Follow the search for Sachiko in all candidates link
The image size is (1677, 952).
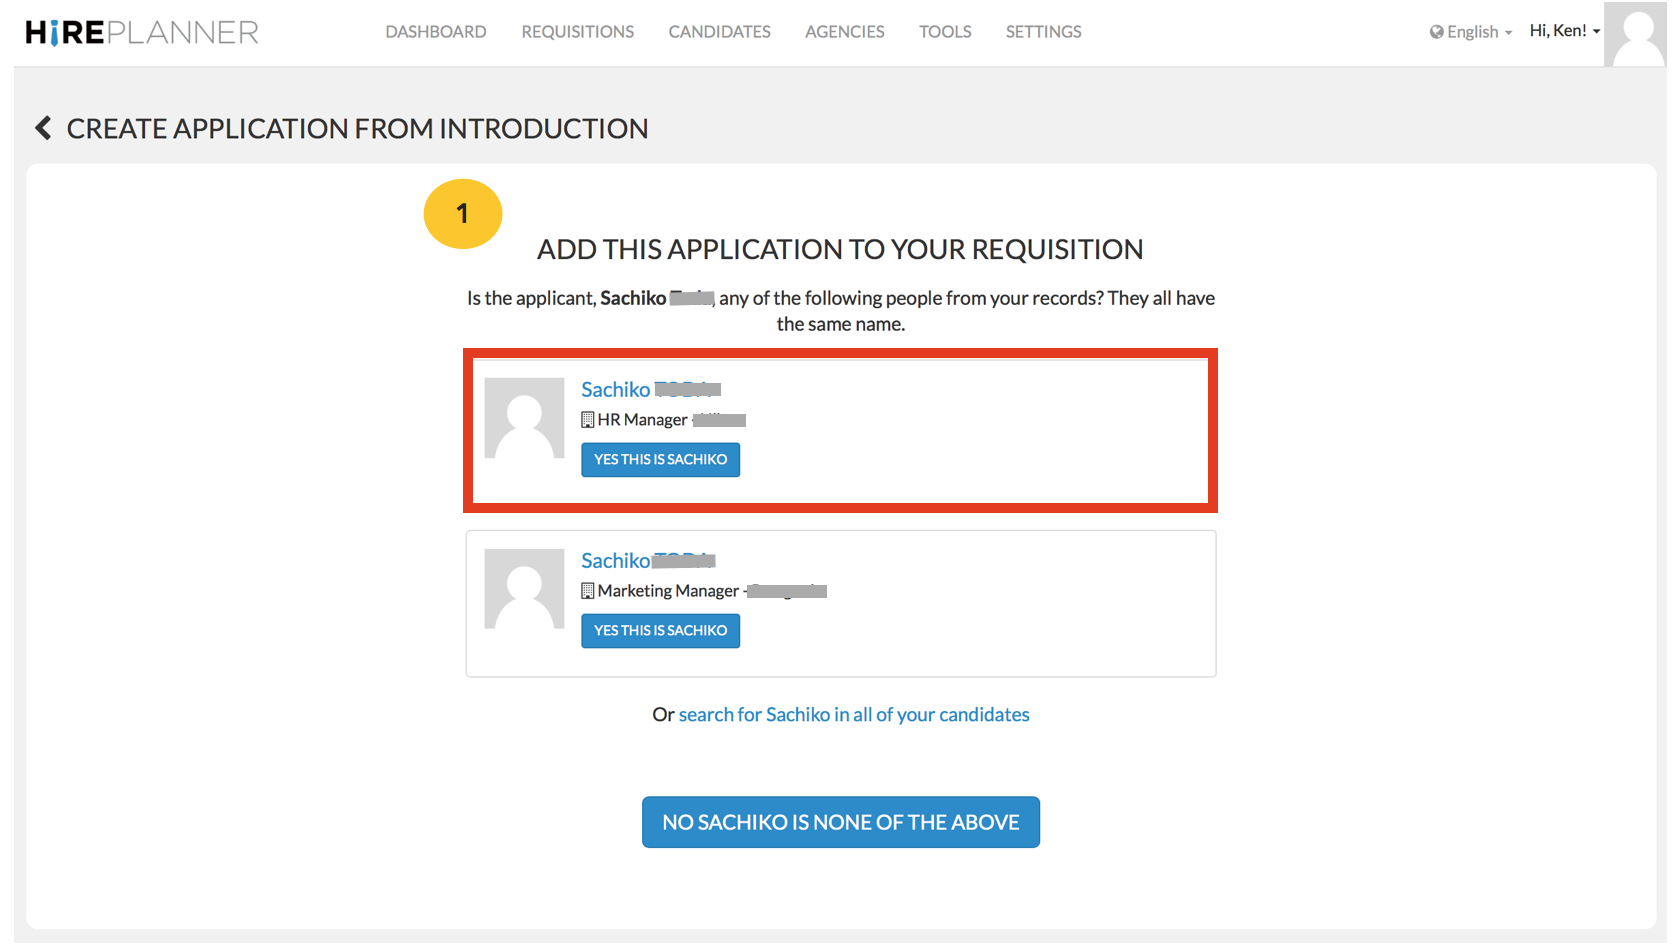coord(853,715)
